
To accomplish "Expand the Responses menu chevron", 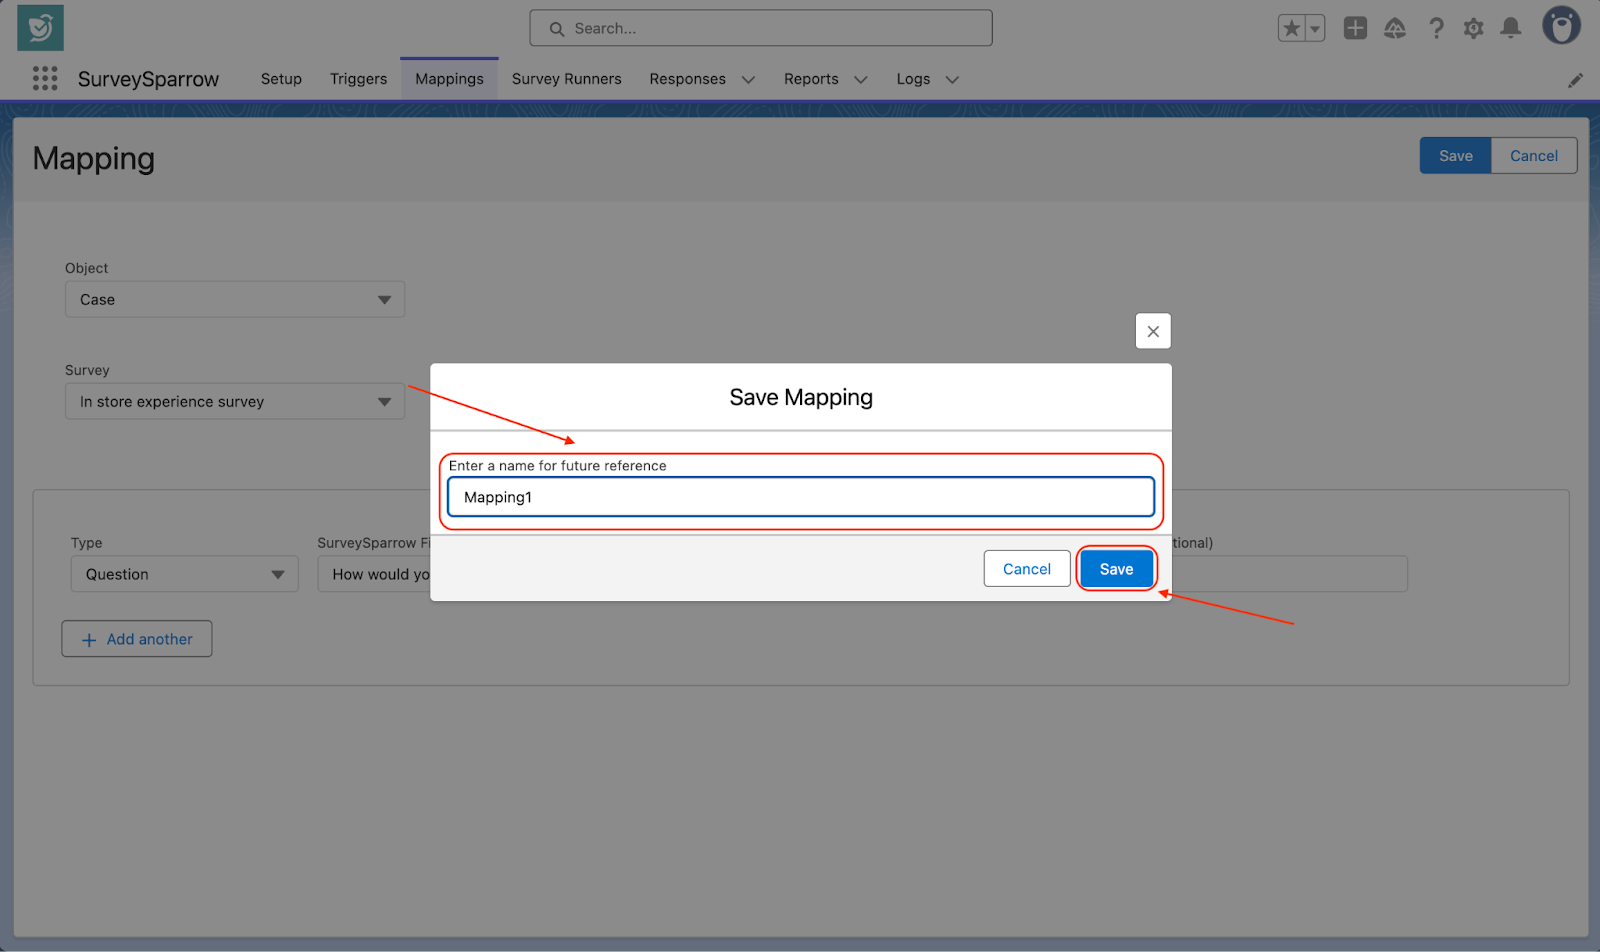I will (748, 80).
